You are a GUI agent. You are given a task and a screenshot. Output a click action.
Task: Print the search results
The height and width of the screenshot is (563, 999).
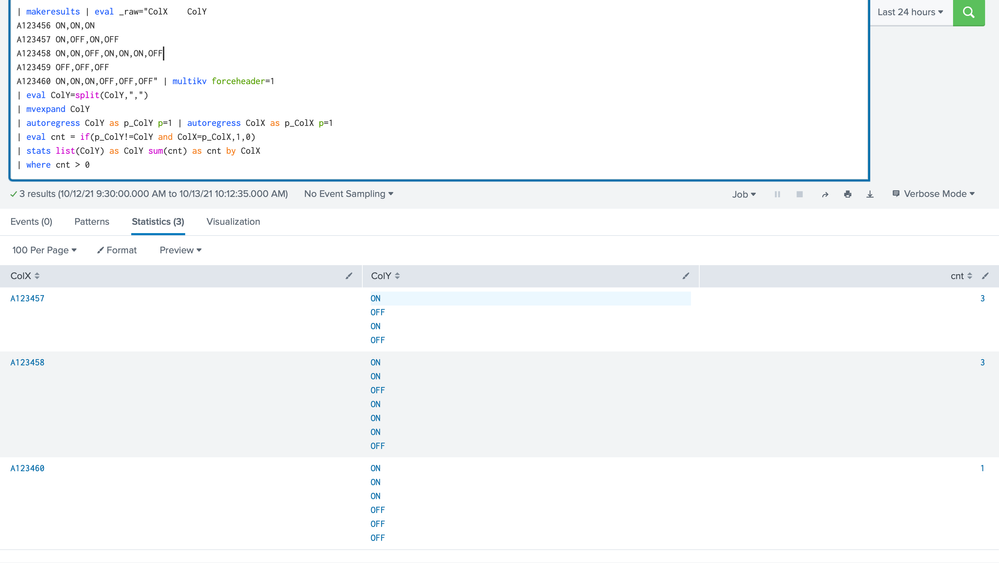[847, 194]
